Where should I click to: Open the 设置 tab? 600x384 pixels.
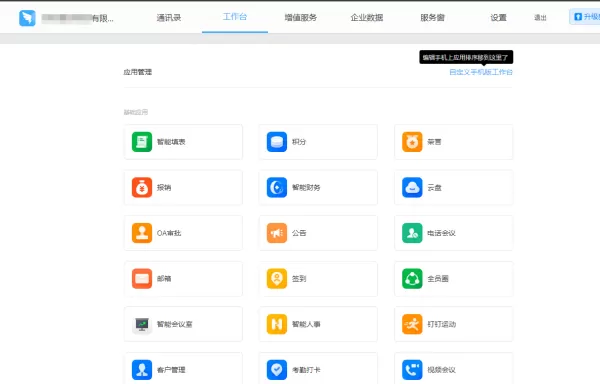point(498,18)
